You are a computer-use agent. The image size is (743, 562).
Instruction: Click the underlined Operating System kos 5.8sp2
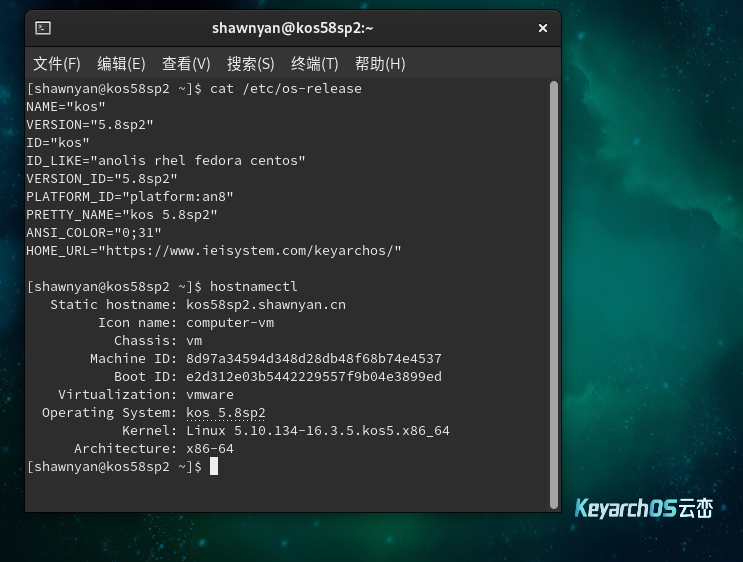click(x=226, y=413)
